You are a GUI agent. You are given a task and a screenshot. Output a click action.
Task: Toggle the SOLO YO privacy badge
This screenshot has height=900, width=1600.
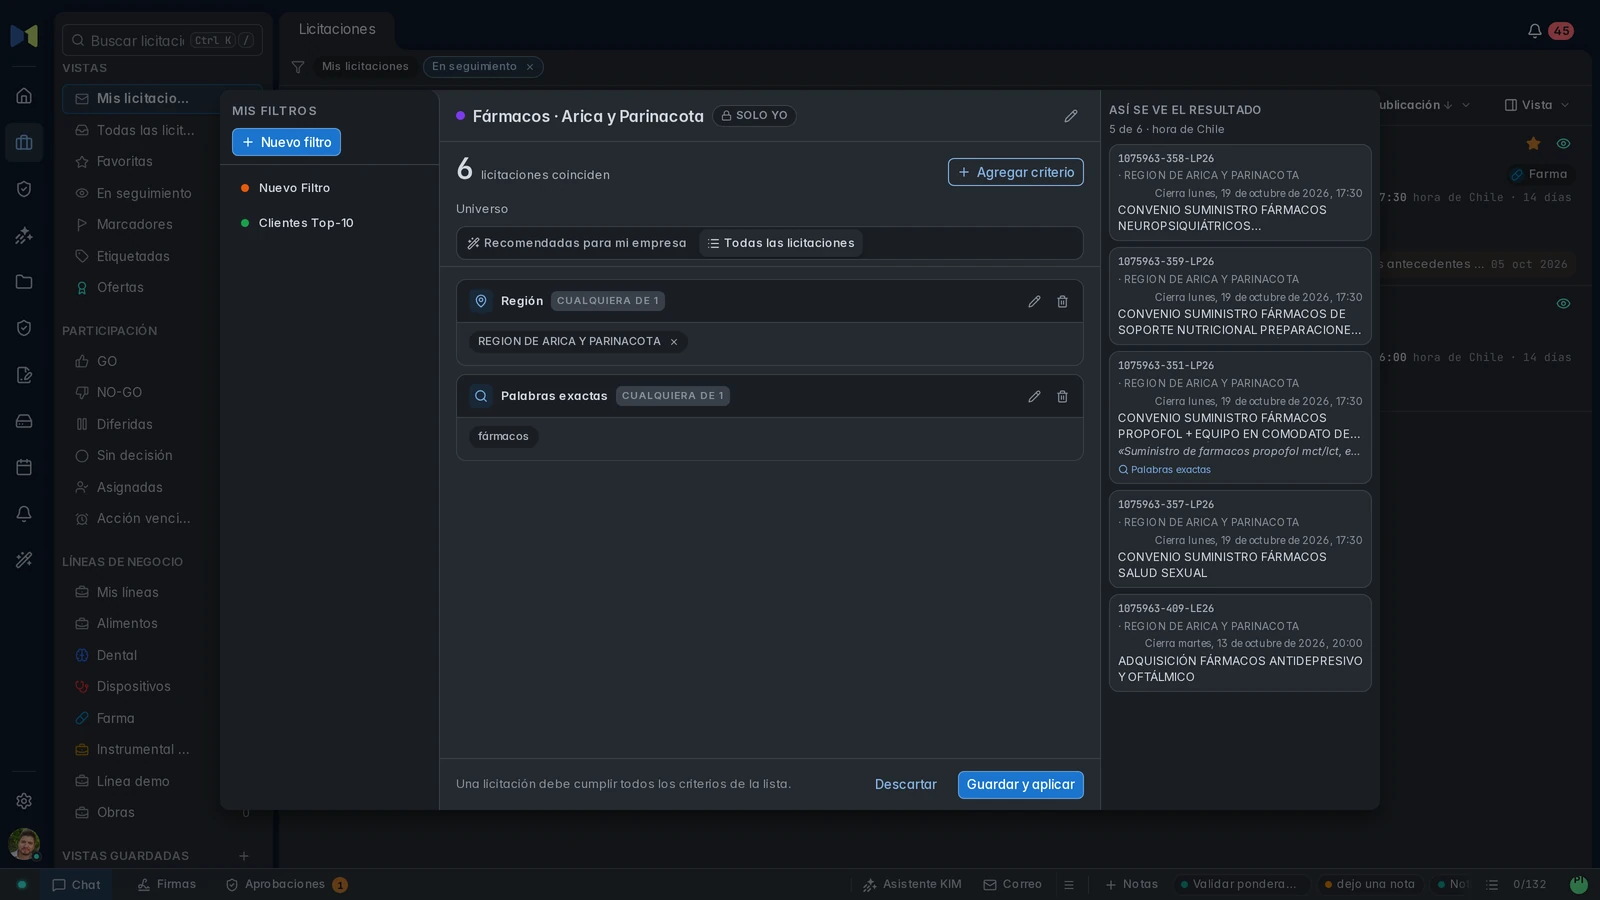click(755, 116)
